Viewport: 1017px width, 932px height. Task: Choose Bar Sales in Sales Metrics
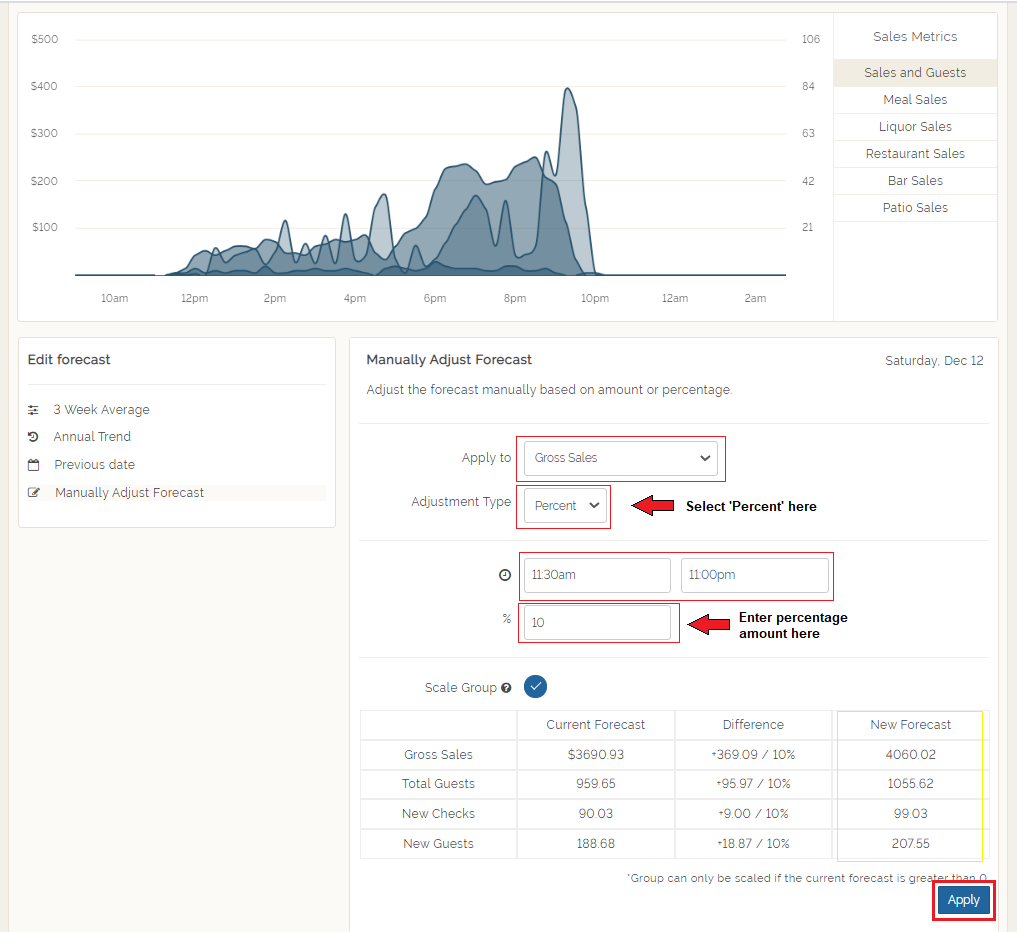915,181
